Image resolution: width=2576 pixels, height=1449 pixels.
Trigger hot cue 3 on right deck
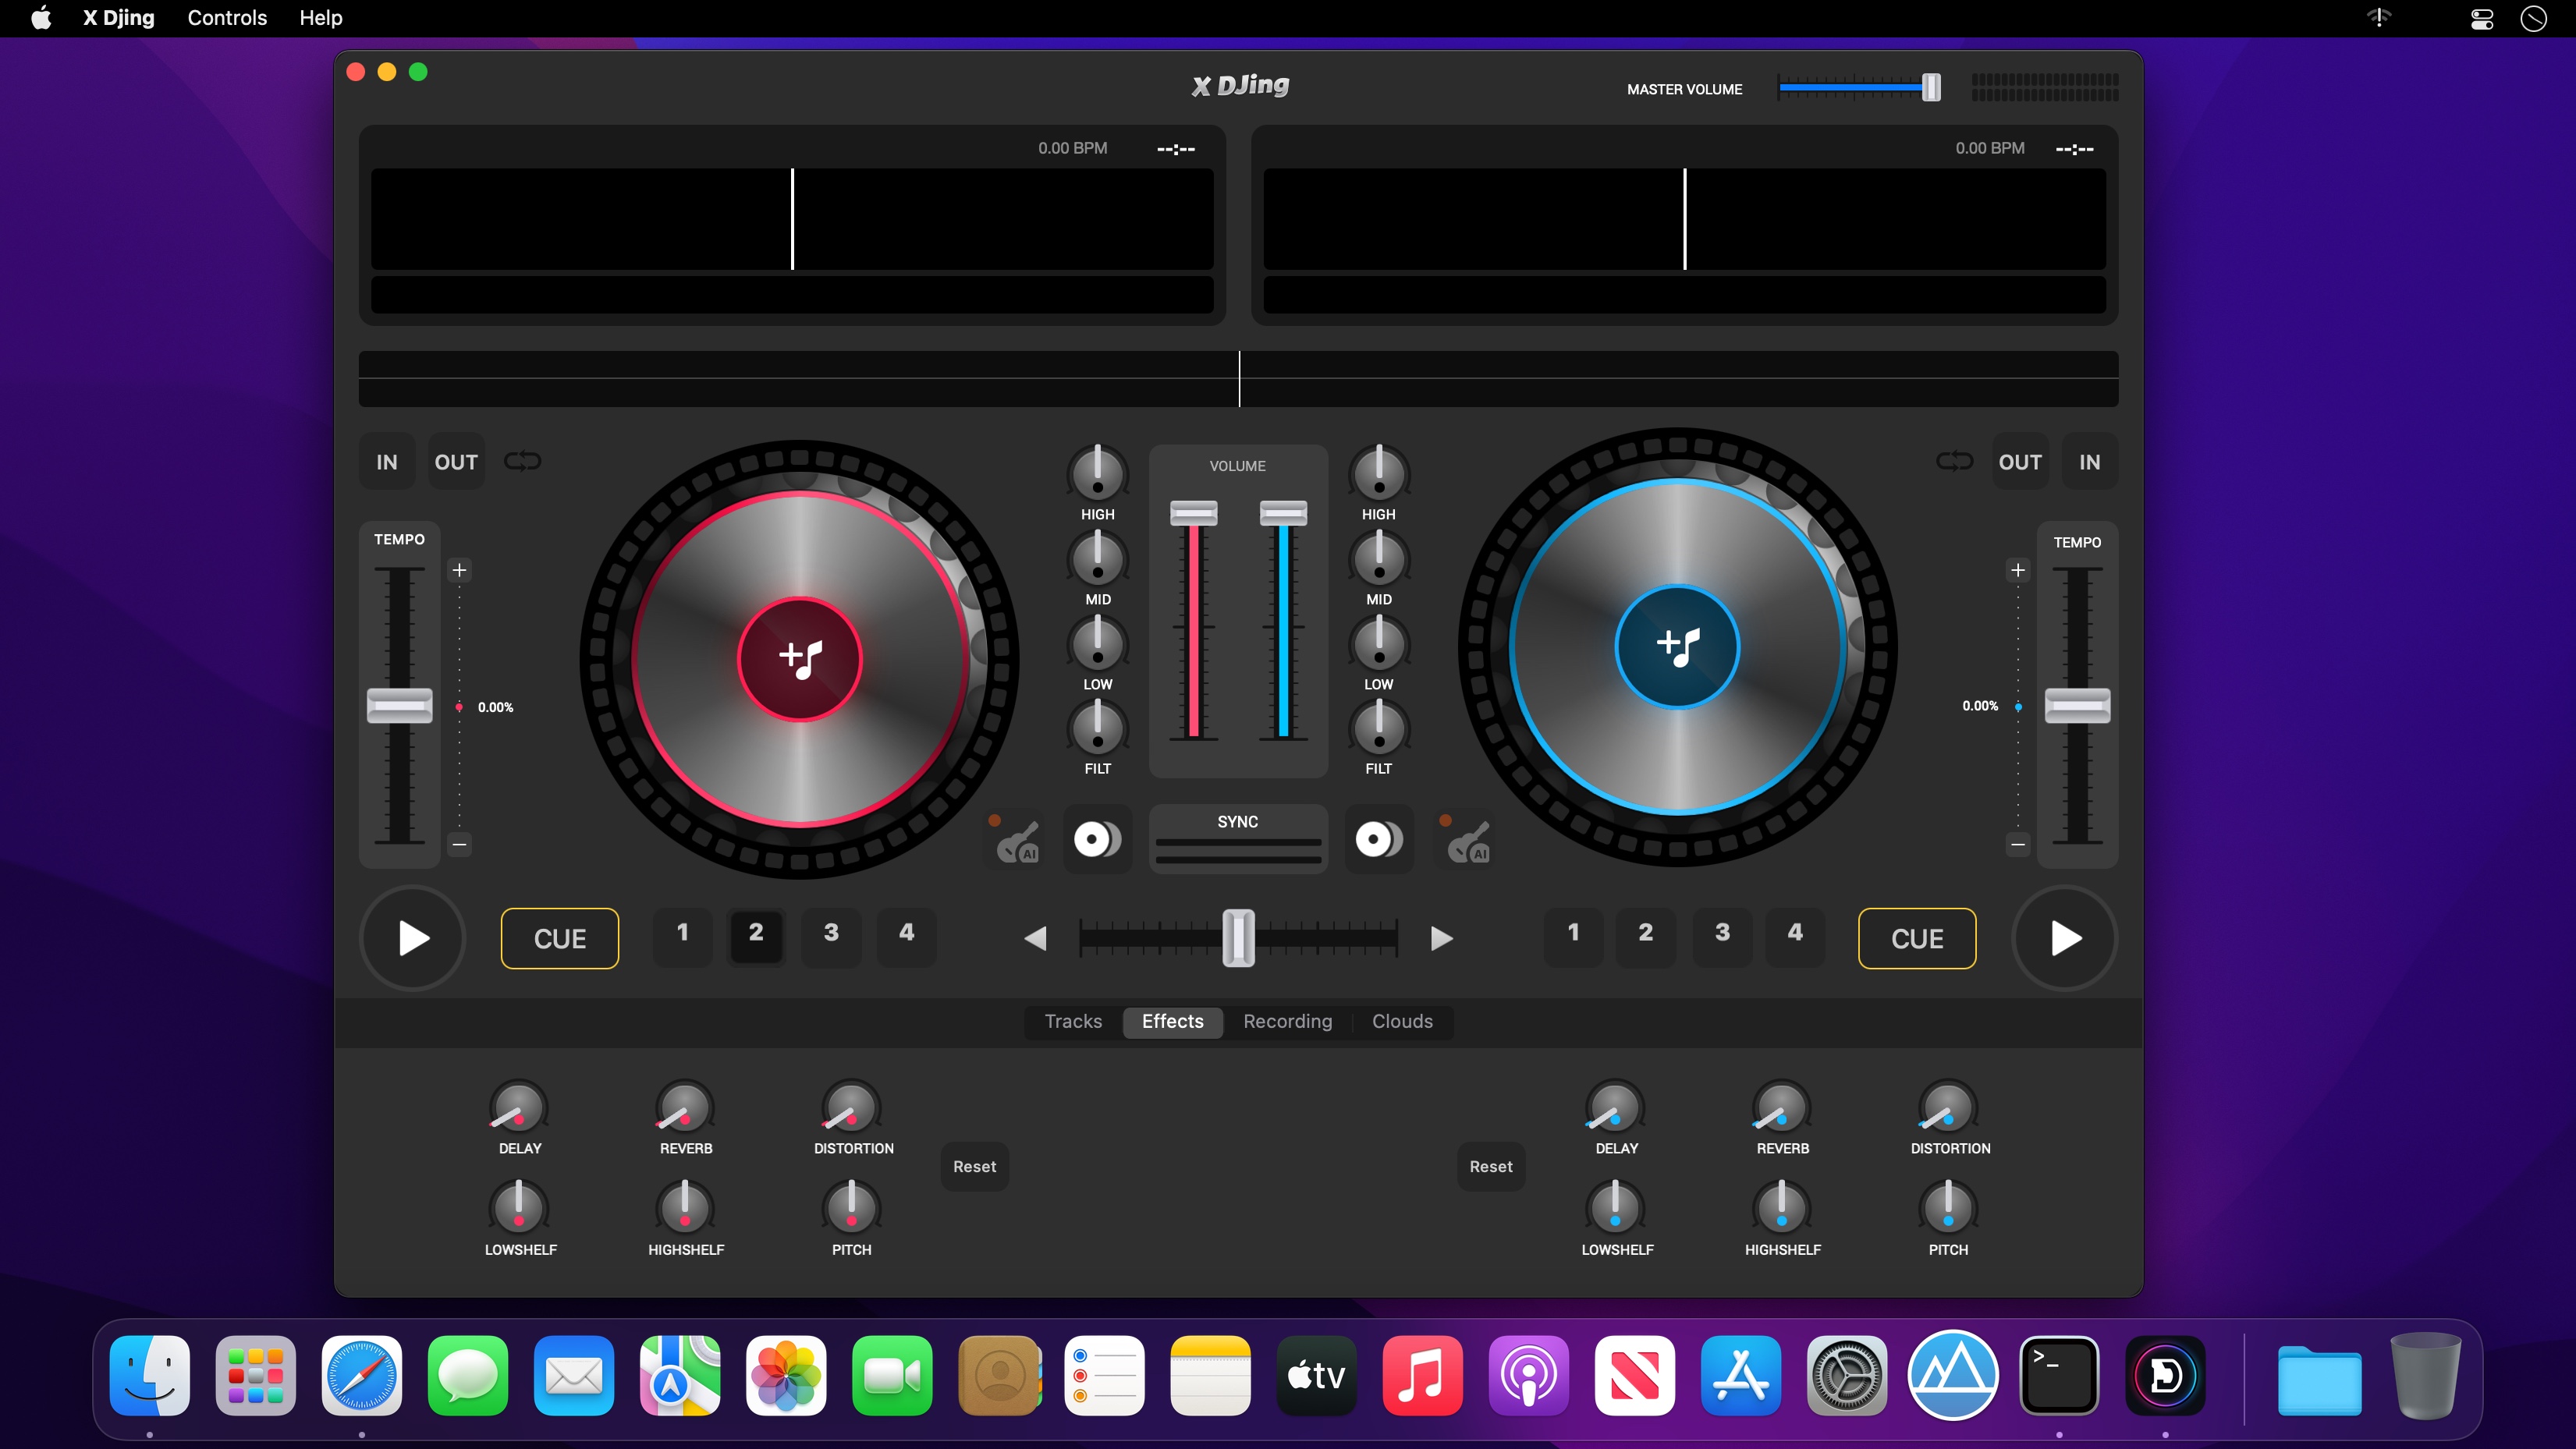pyautogui.click(x=1722, y=936)
